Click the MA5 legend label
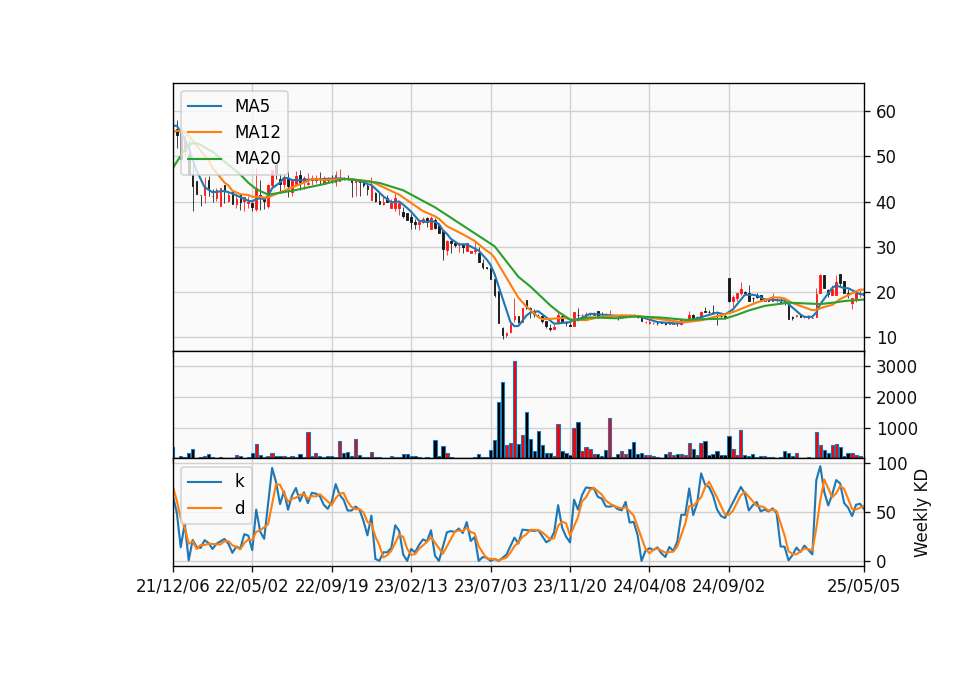This screenshot has width=960, height=690. click(252, 106)
